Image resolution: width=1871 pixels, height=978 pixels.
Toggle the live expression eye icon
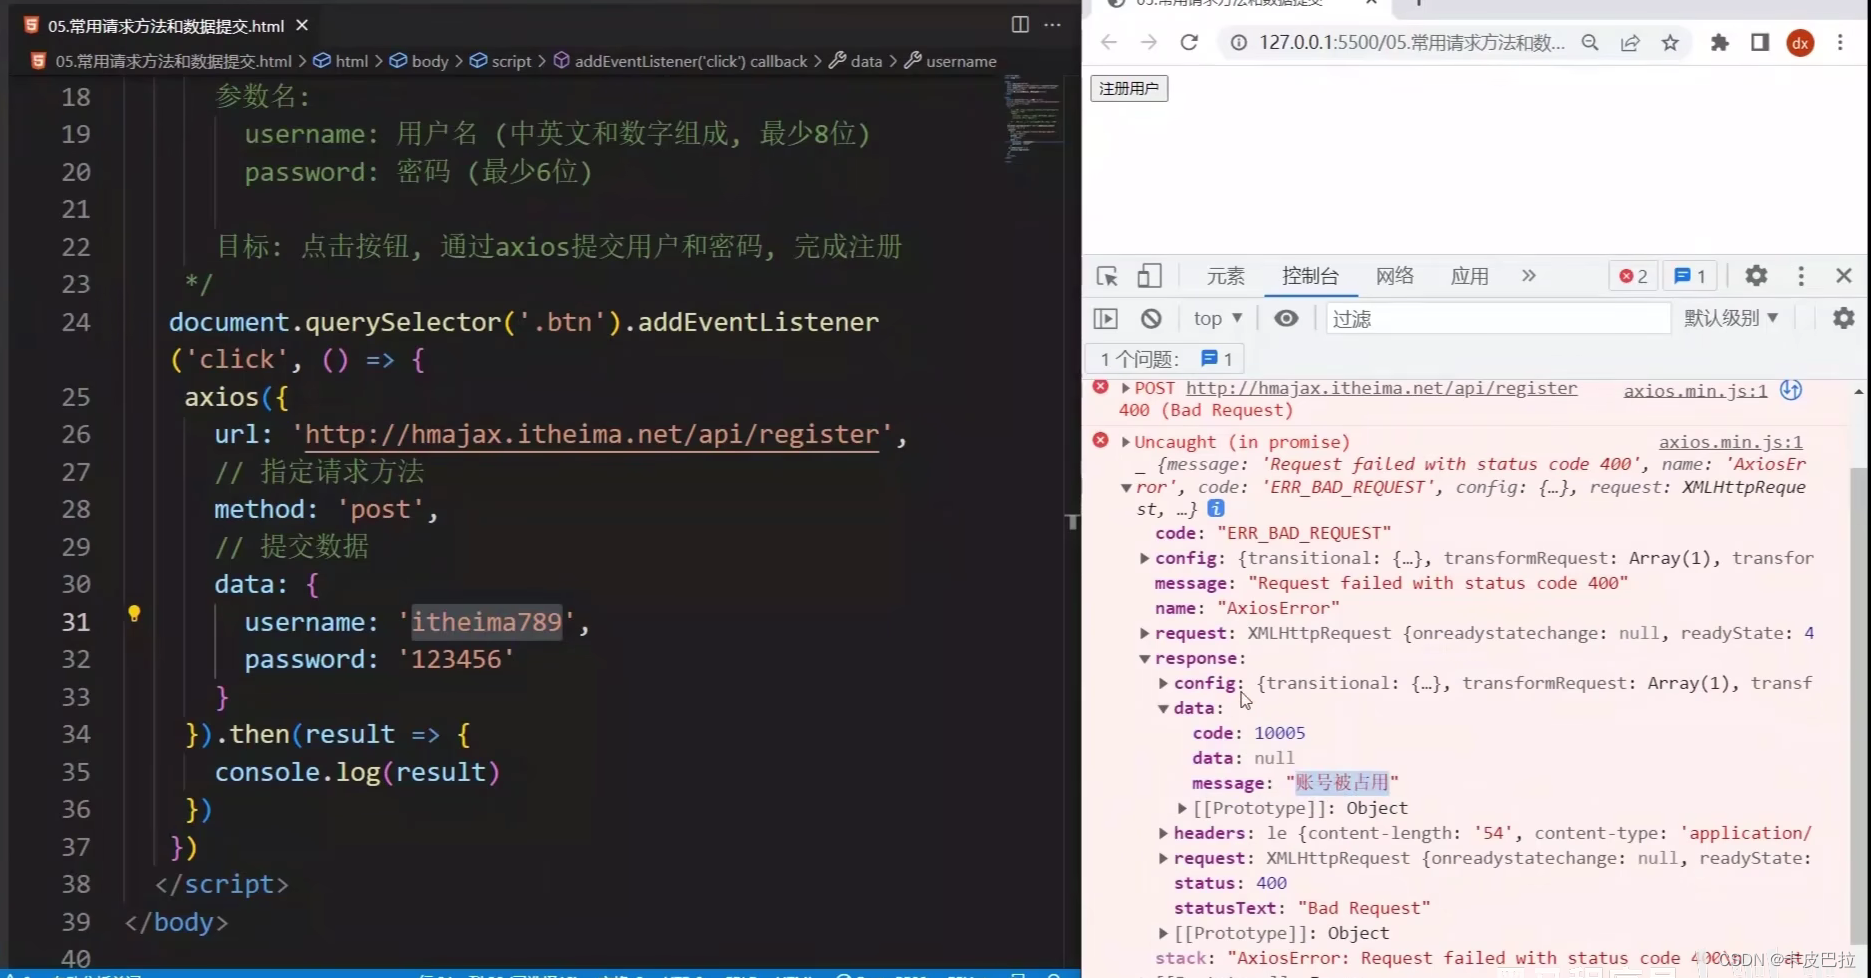coord(1286,318)
